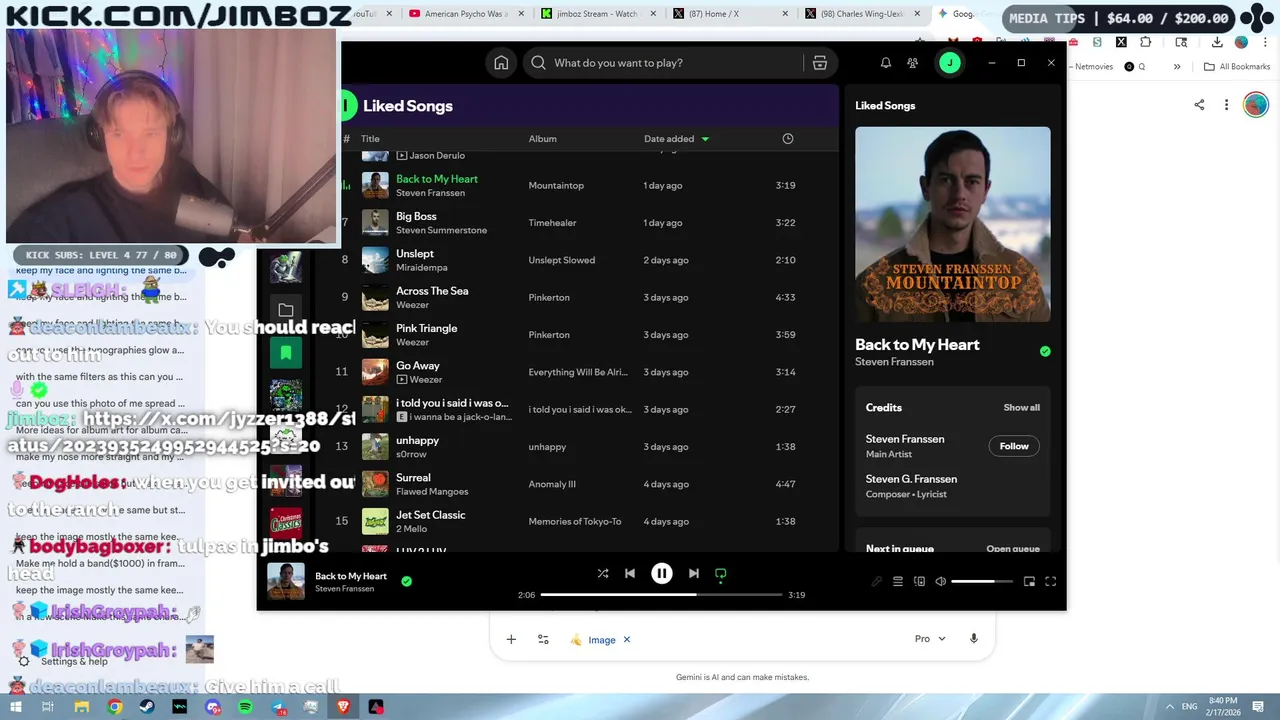Open Spotify miniplayer icon
This screenshot has height=720, width=1280.
[1029, 582]
